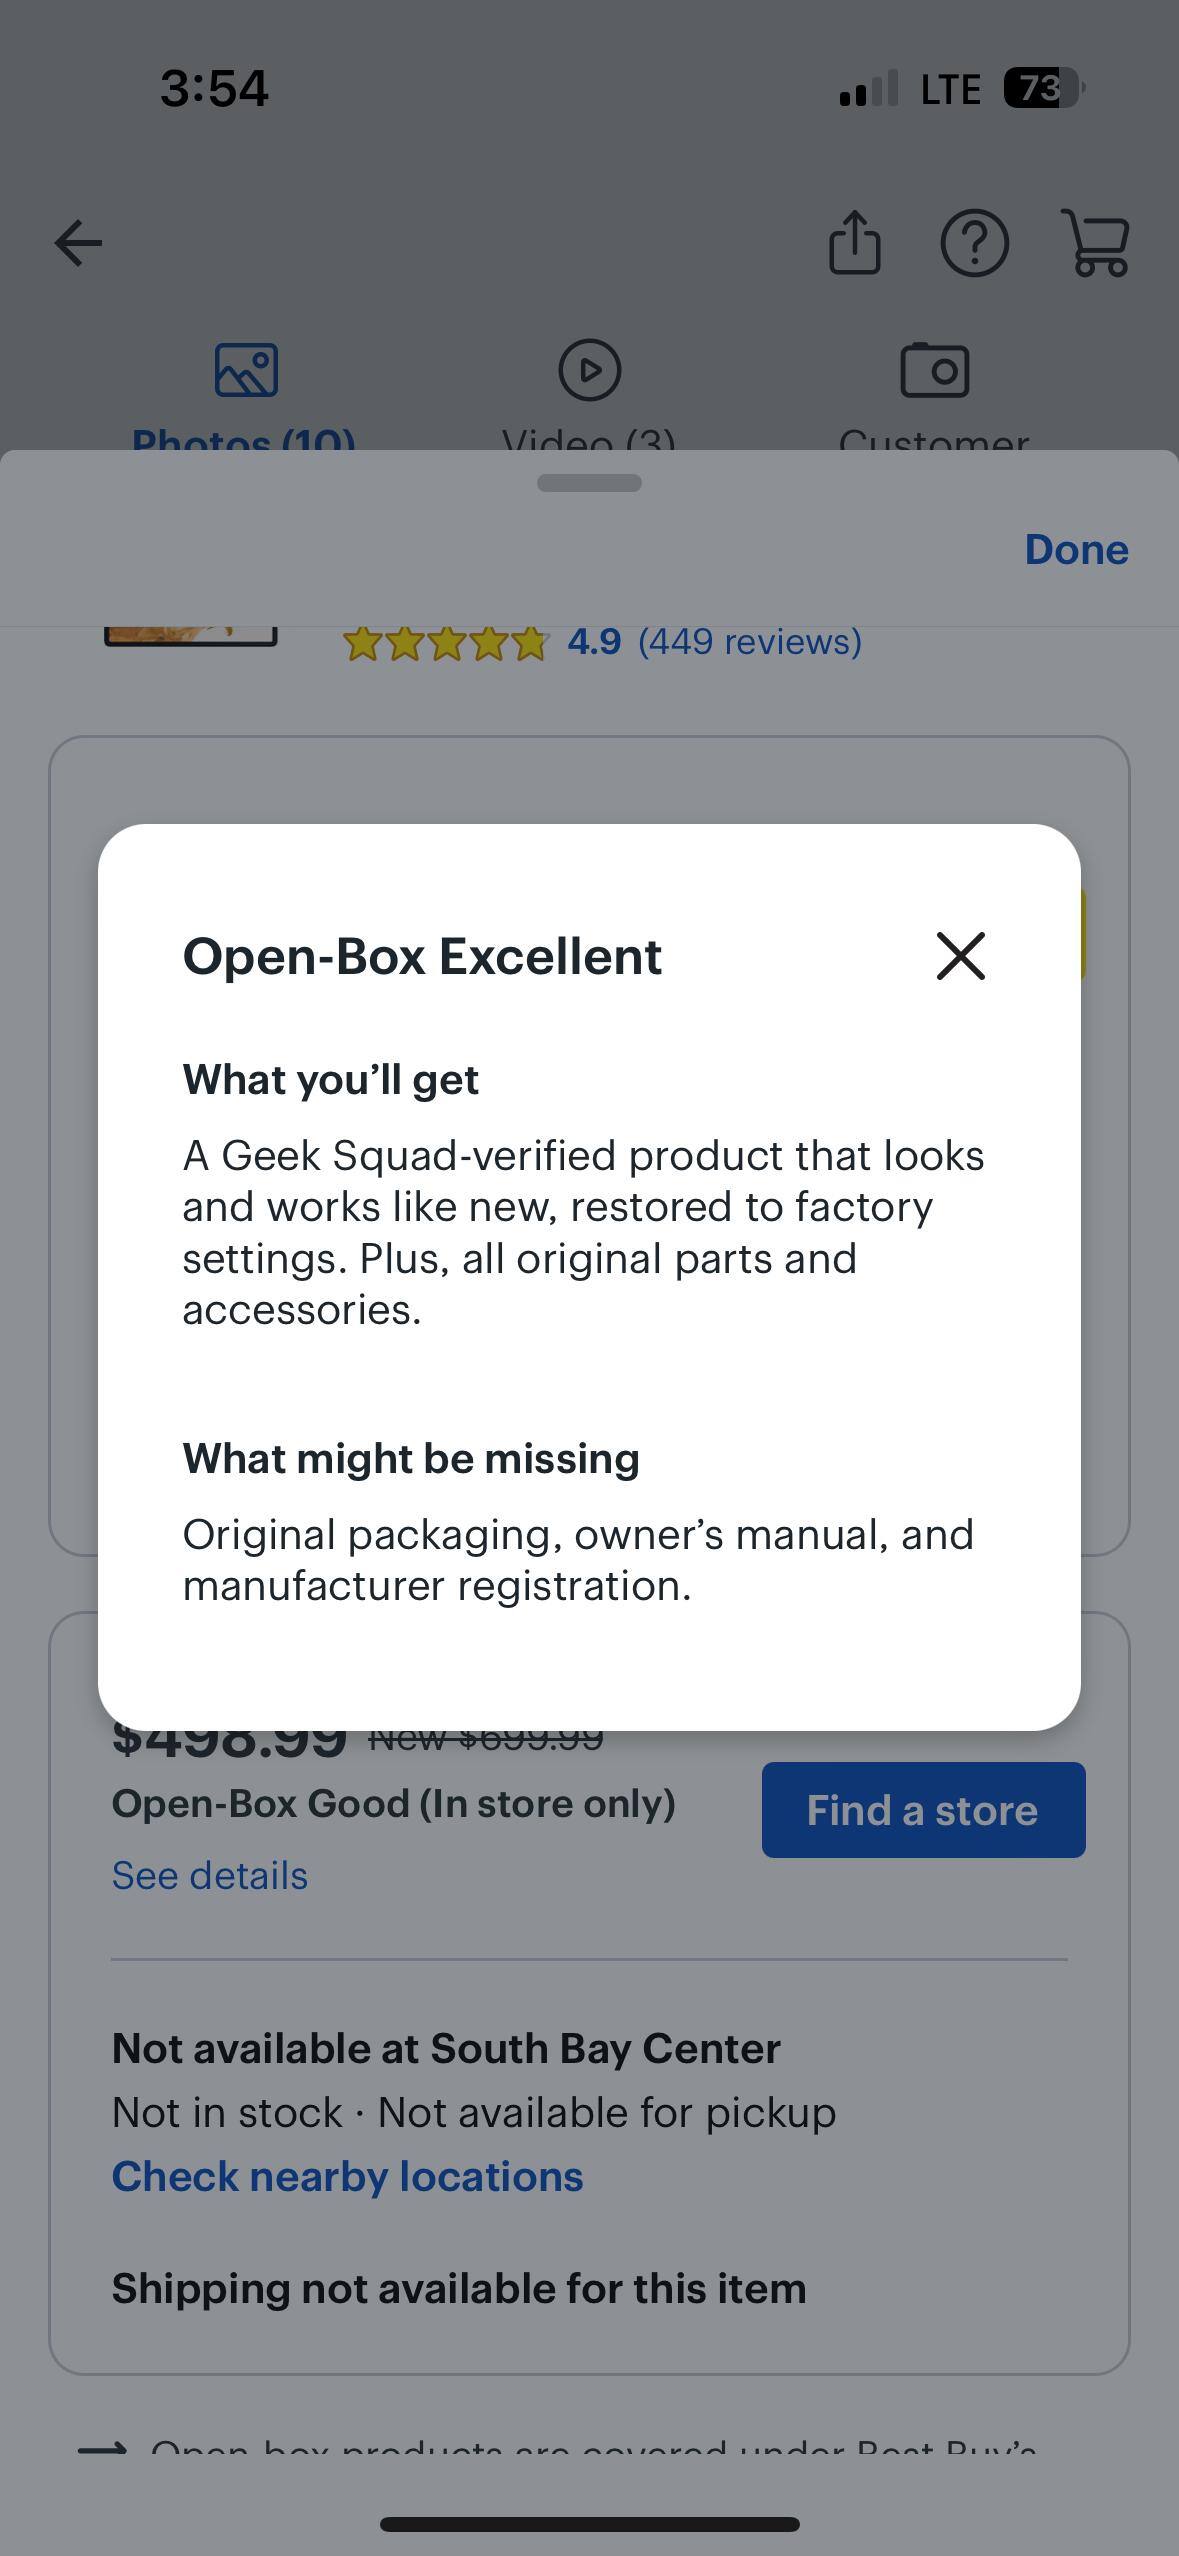Open See details under Open-Box Good
1179x2556 pixels.
point(210,1876)
